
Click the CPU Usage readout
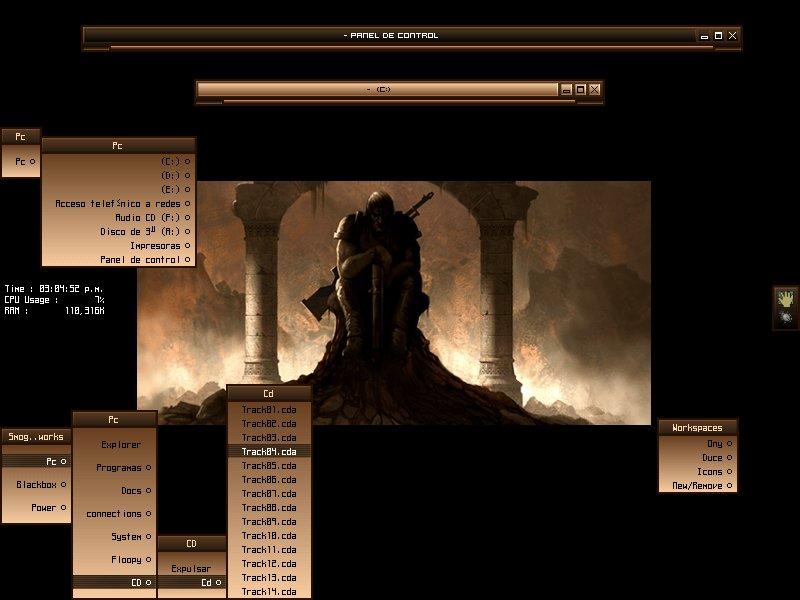(x=54, y=300)
